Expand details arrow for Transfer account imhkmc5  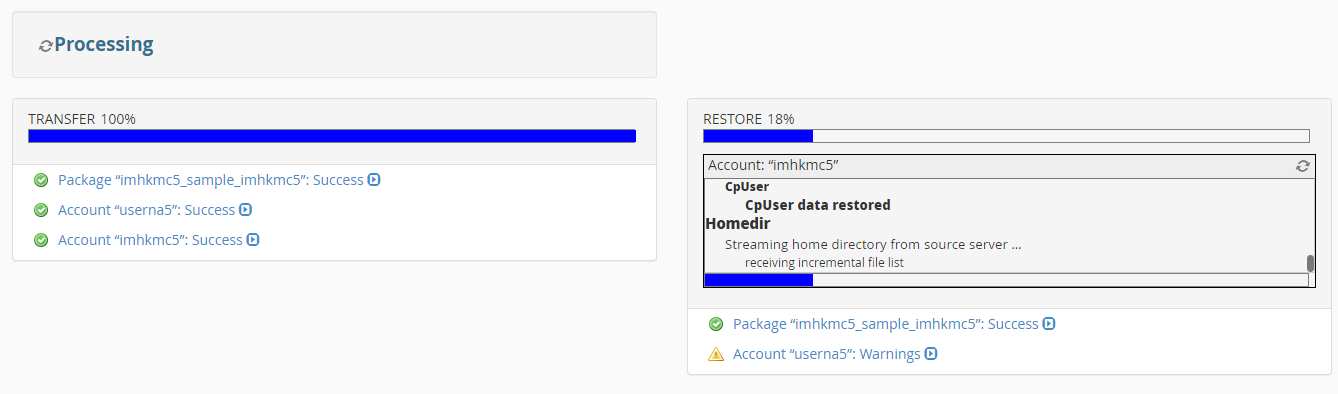tap(253, 240)
